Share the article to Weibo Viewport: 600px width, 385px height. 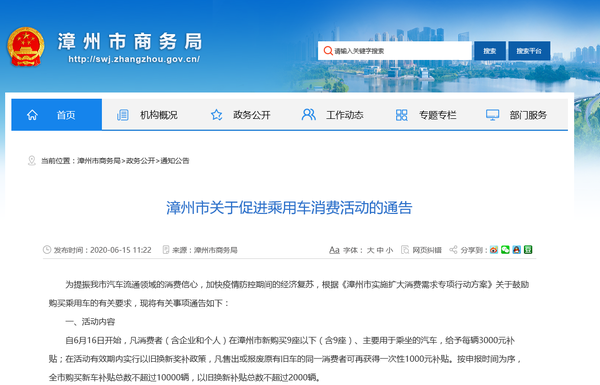[494, 250]
